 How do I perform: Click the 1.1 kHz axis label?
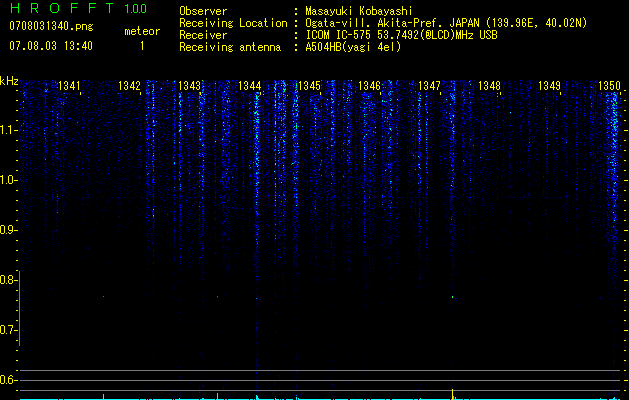click(8, 130)
